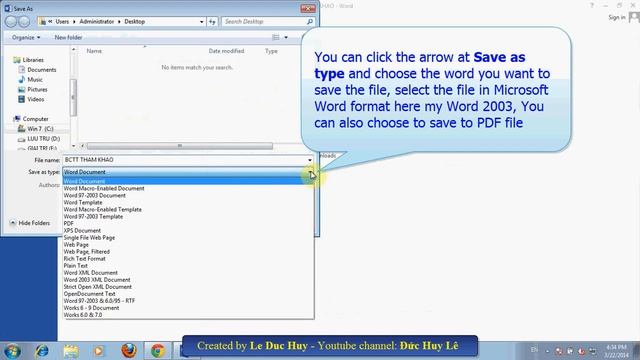Go back with the navigation arrow
Screen dimensions: 640x360
pos(11,22)
